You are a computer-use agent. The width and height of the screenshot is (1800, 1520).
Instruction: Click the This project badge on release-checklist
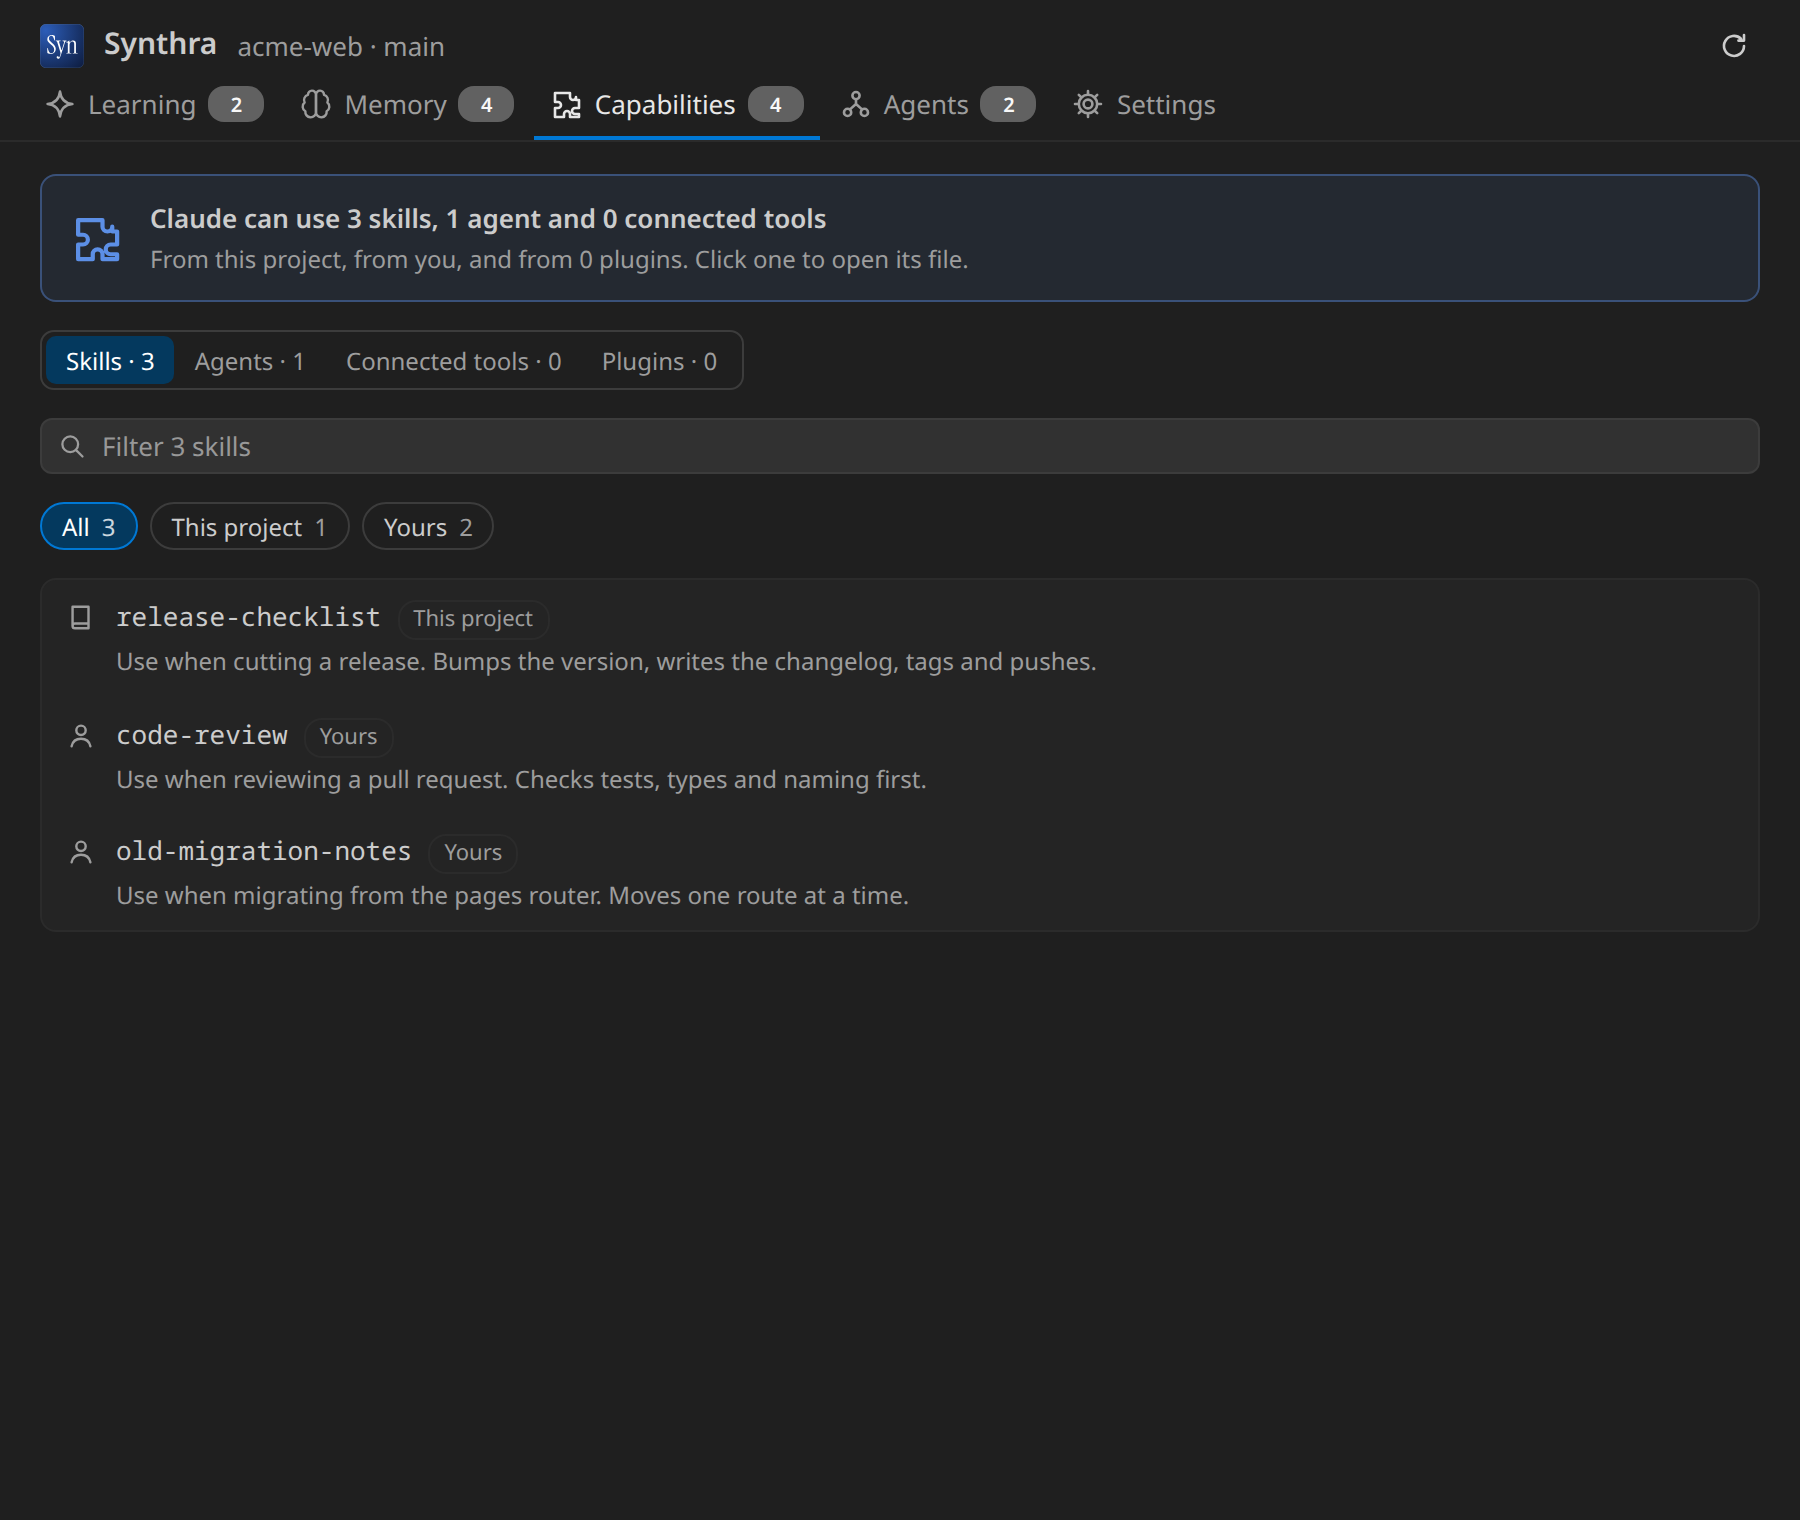473,619
